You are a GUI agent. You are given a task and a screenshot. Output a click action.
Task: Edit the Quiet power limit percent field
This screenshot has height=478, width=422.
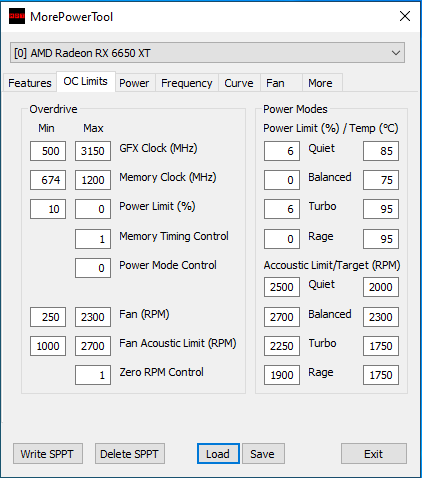click(282, 151)
